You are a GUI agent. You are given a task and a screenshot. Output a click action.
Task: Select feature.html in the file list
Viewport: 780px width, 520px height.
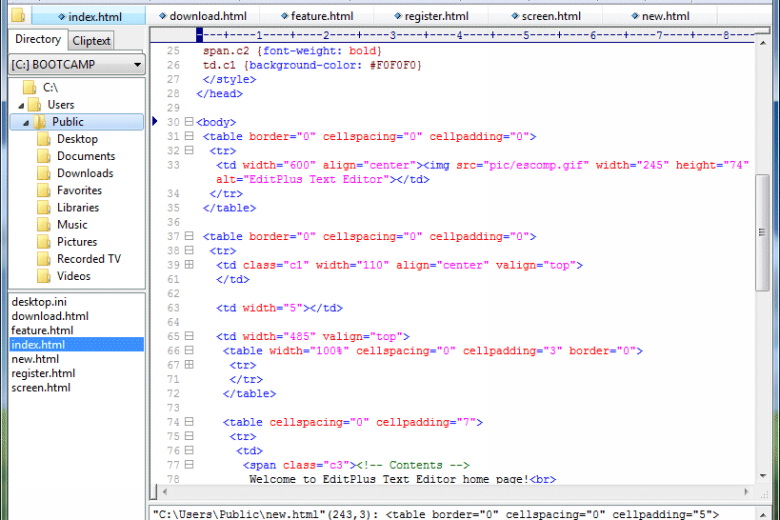point(42,330)
